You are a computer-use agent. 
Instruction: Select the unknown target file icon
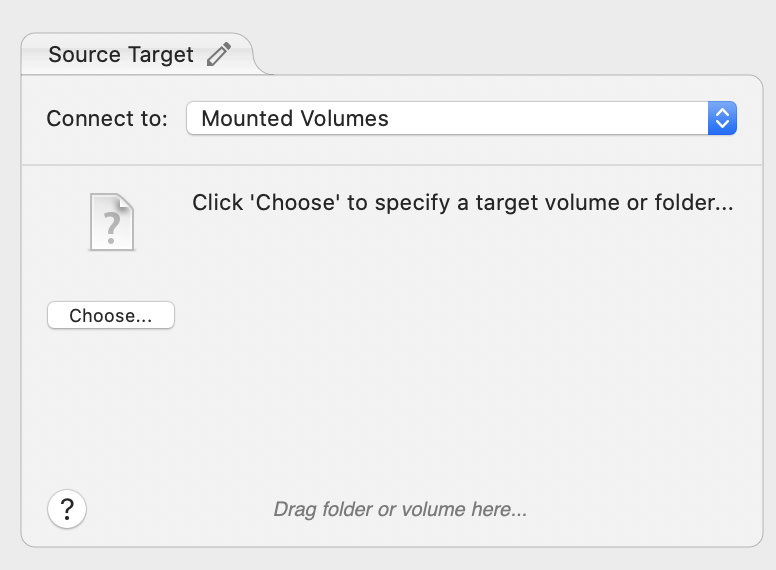[x=112, y=222]
